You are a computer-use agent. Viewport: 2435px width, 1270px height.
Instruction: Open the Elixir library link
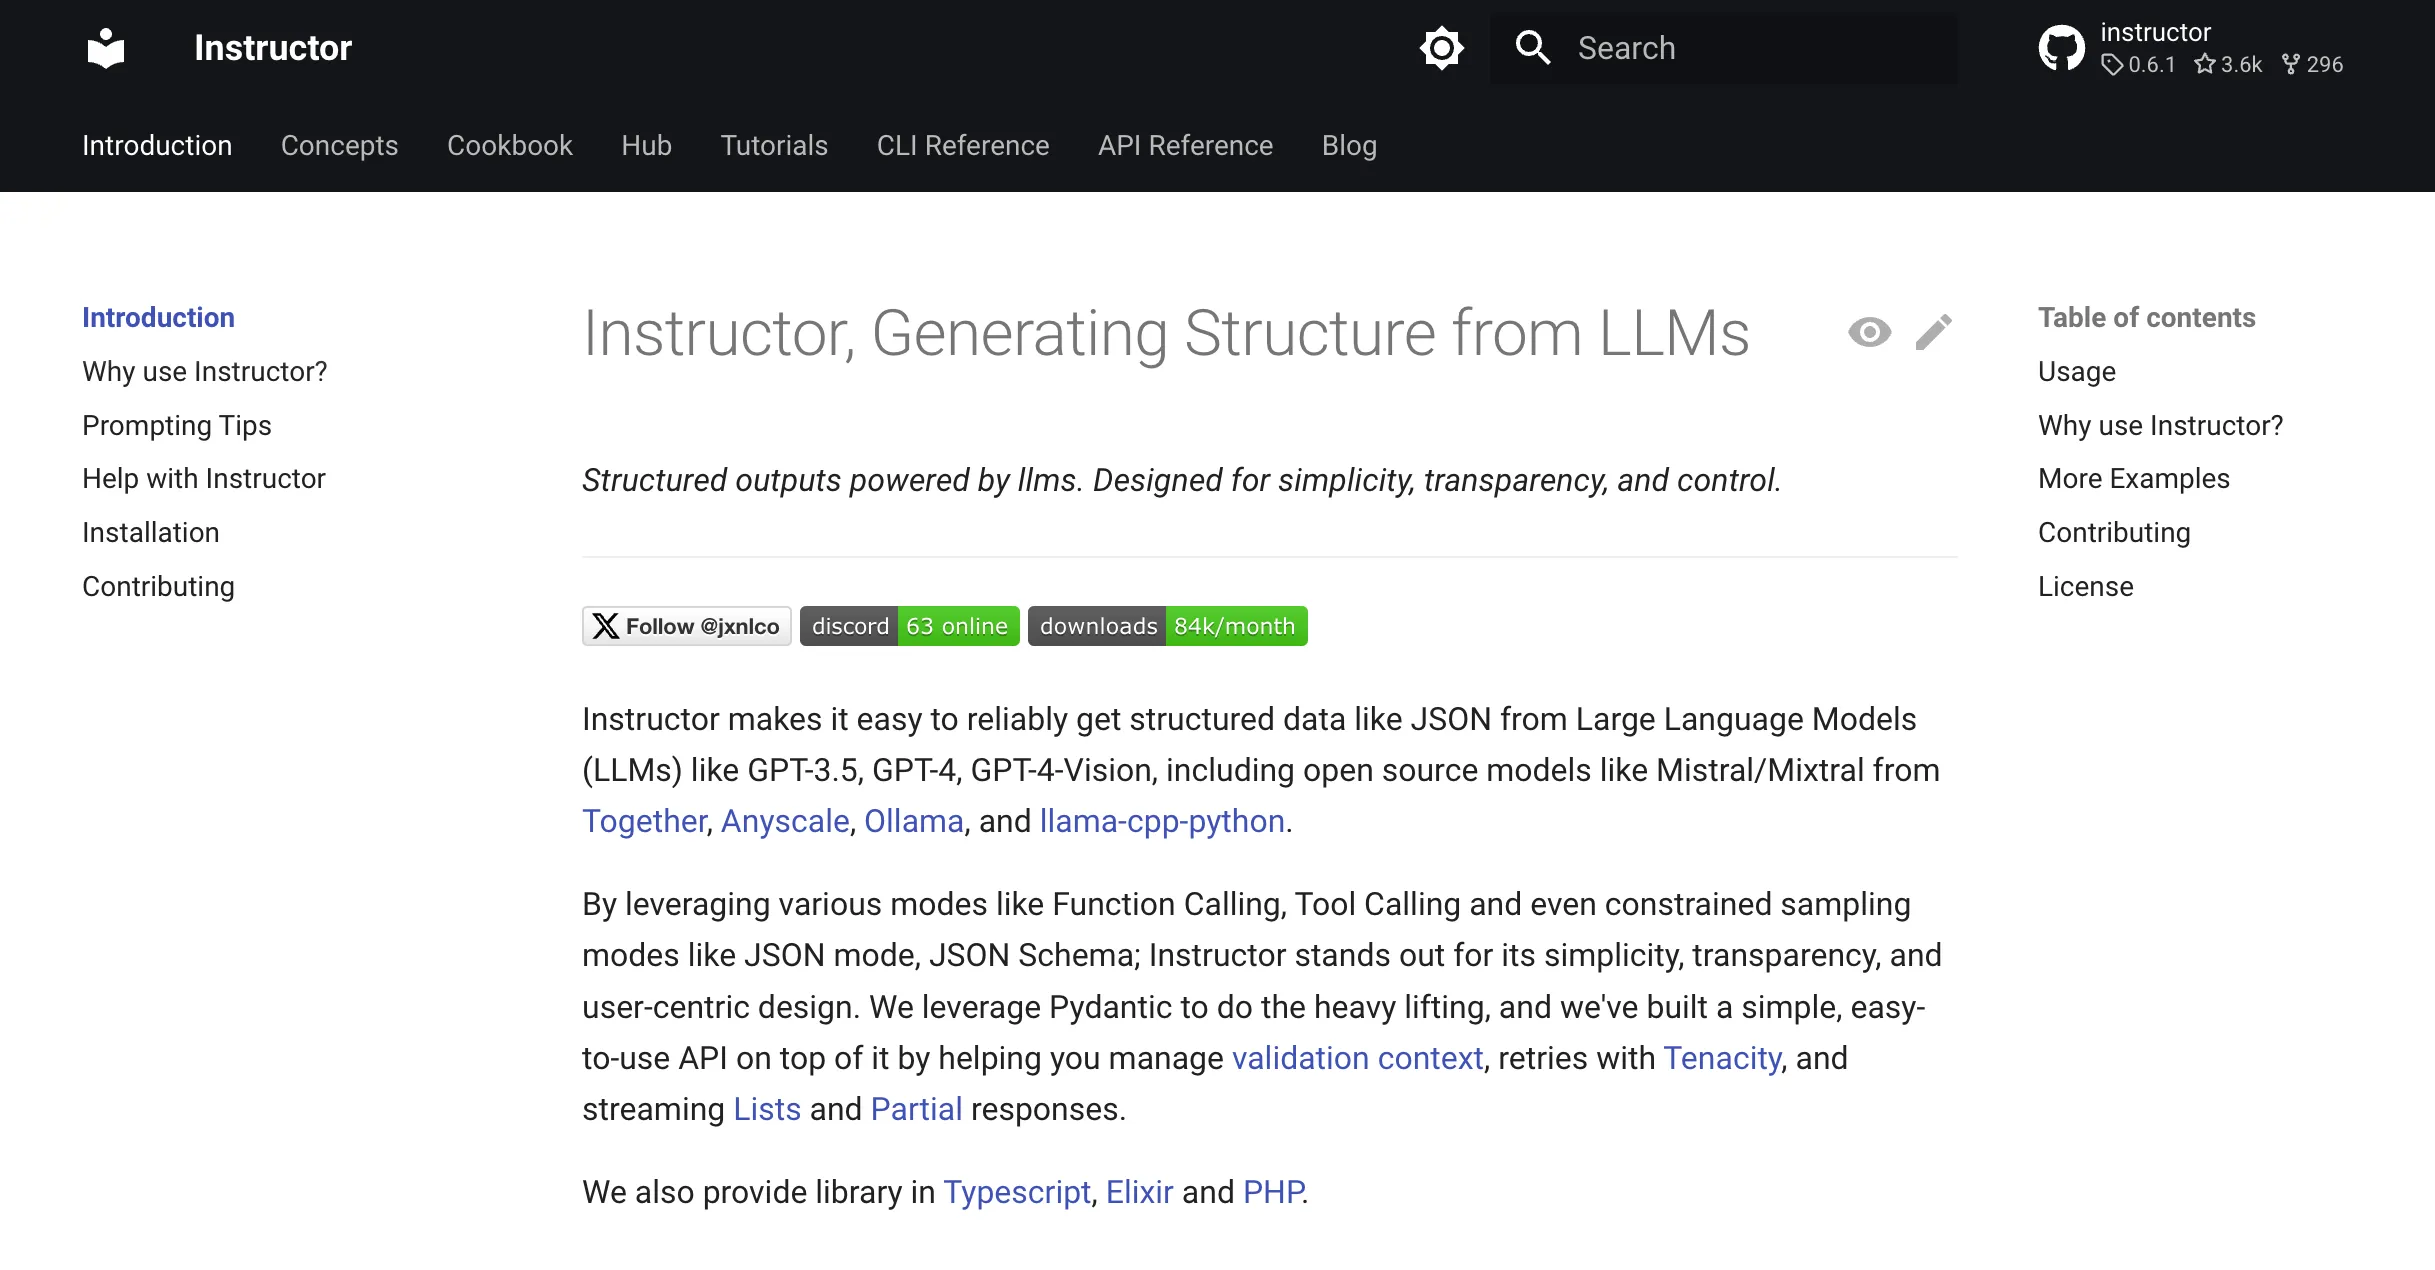click(1139, 1192)
